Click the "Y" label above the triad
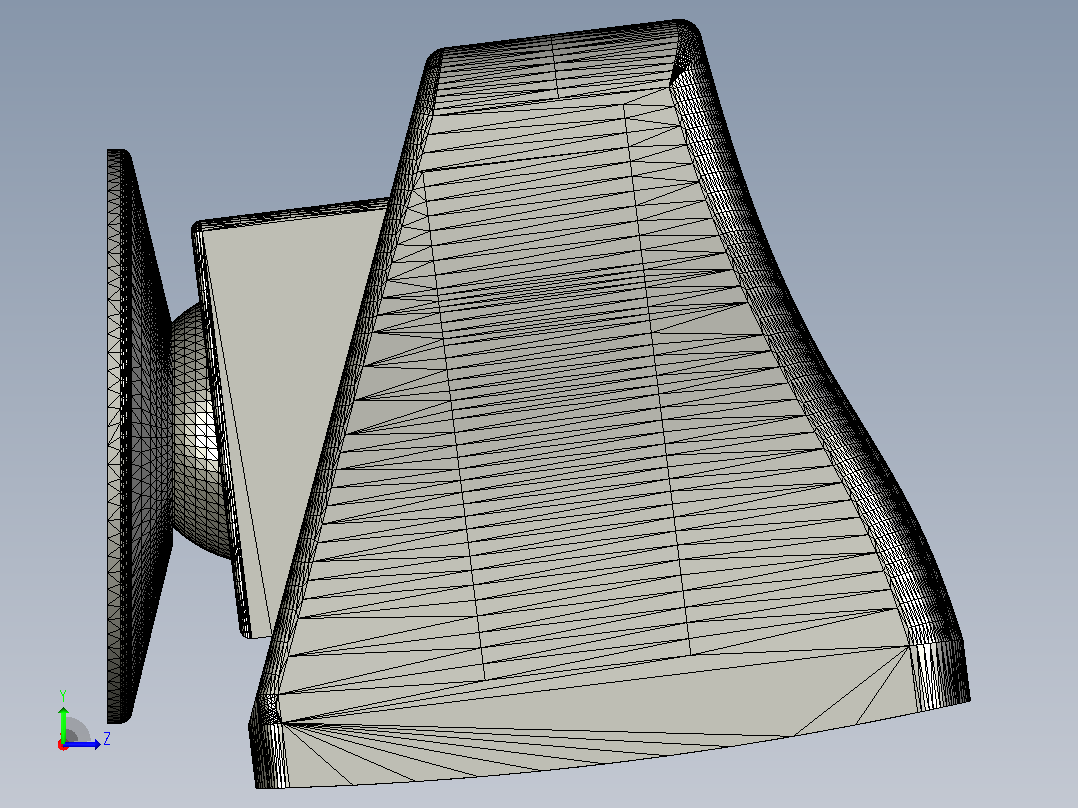The image size is (1078, 808). [x=63, y=695]
